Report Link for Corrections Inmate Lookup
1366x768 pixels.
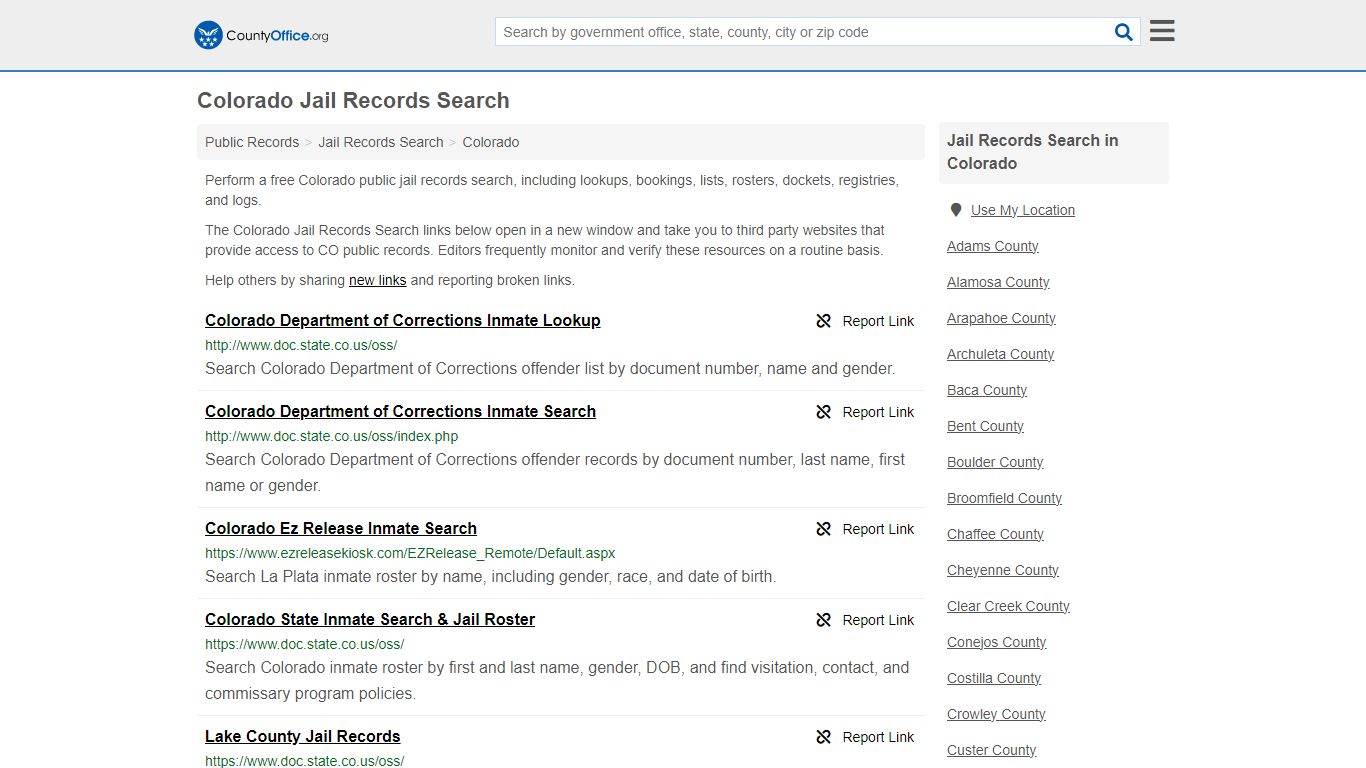point(878,321)
